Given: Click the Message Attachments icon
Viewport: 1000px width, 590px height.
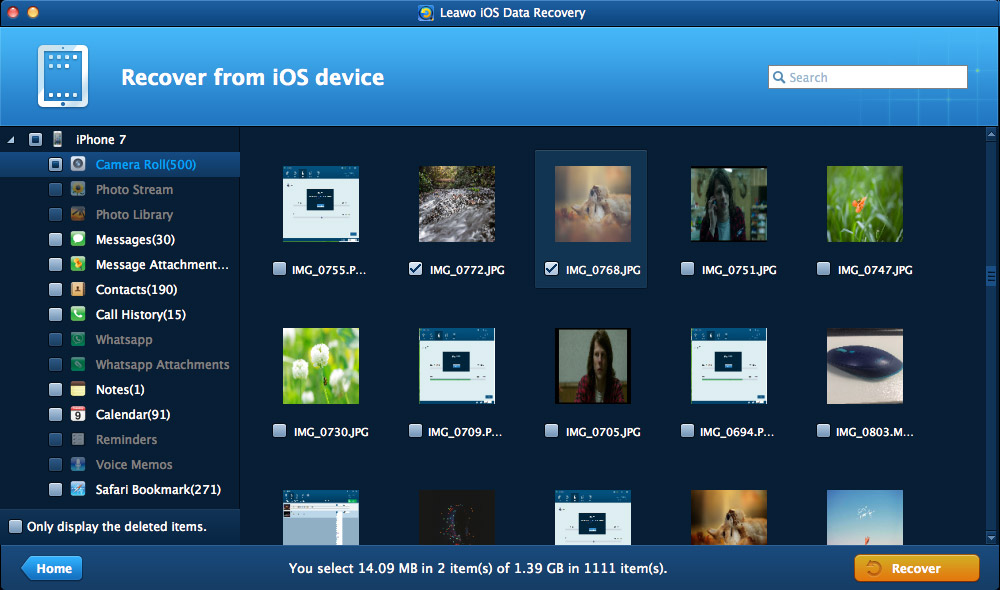Looking at the screenshot, I should pyautogui.click(x=78, y=264).
